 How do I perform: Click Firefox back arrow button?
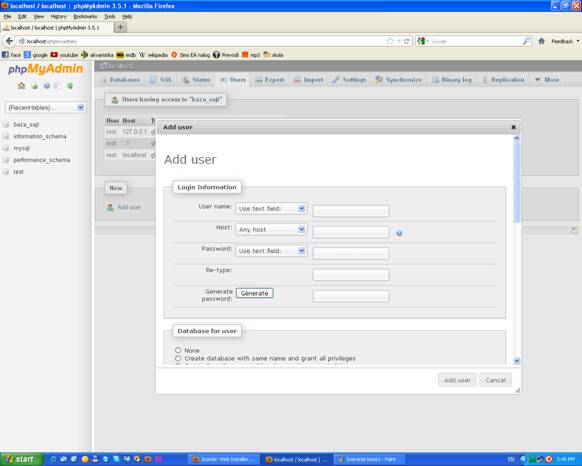click(9, 41)
